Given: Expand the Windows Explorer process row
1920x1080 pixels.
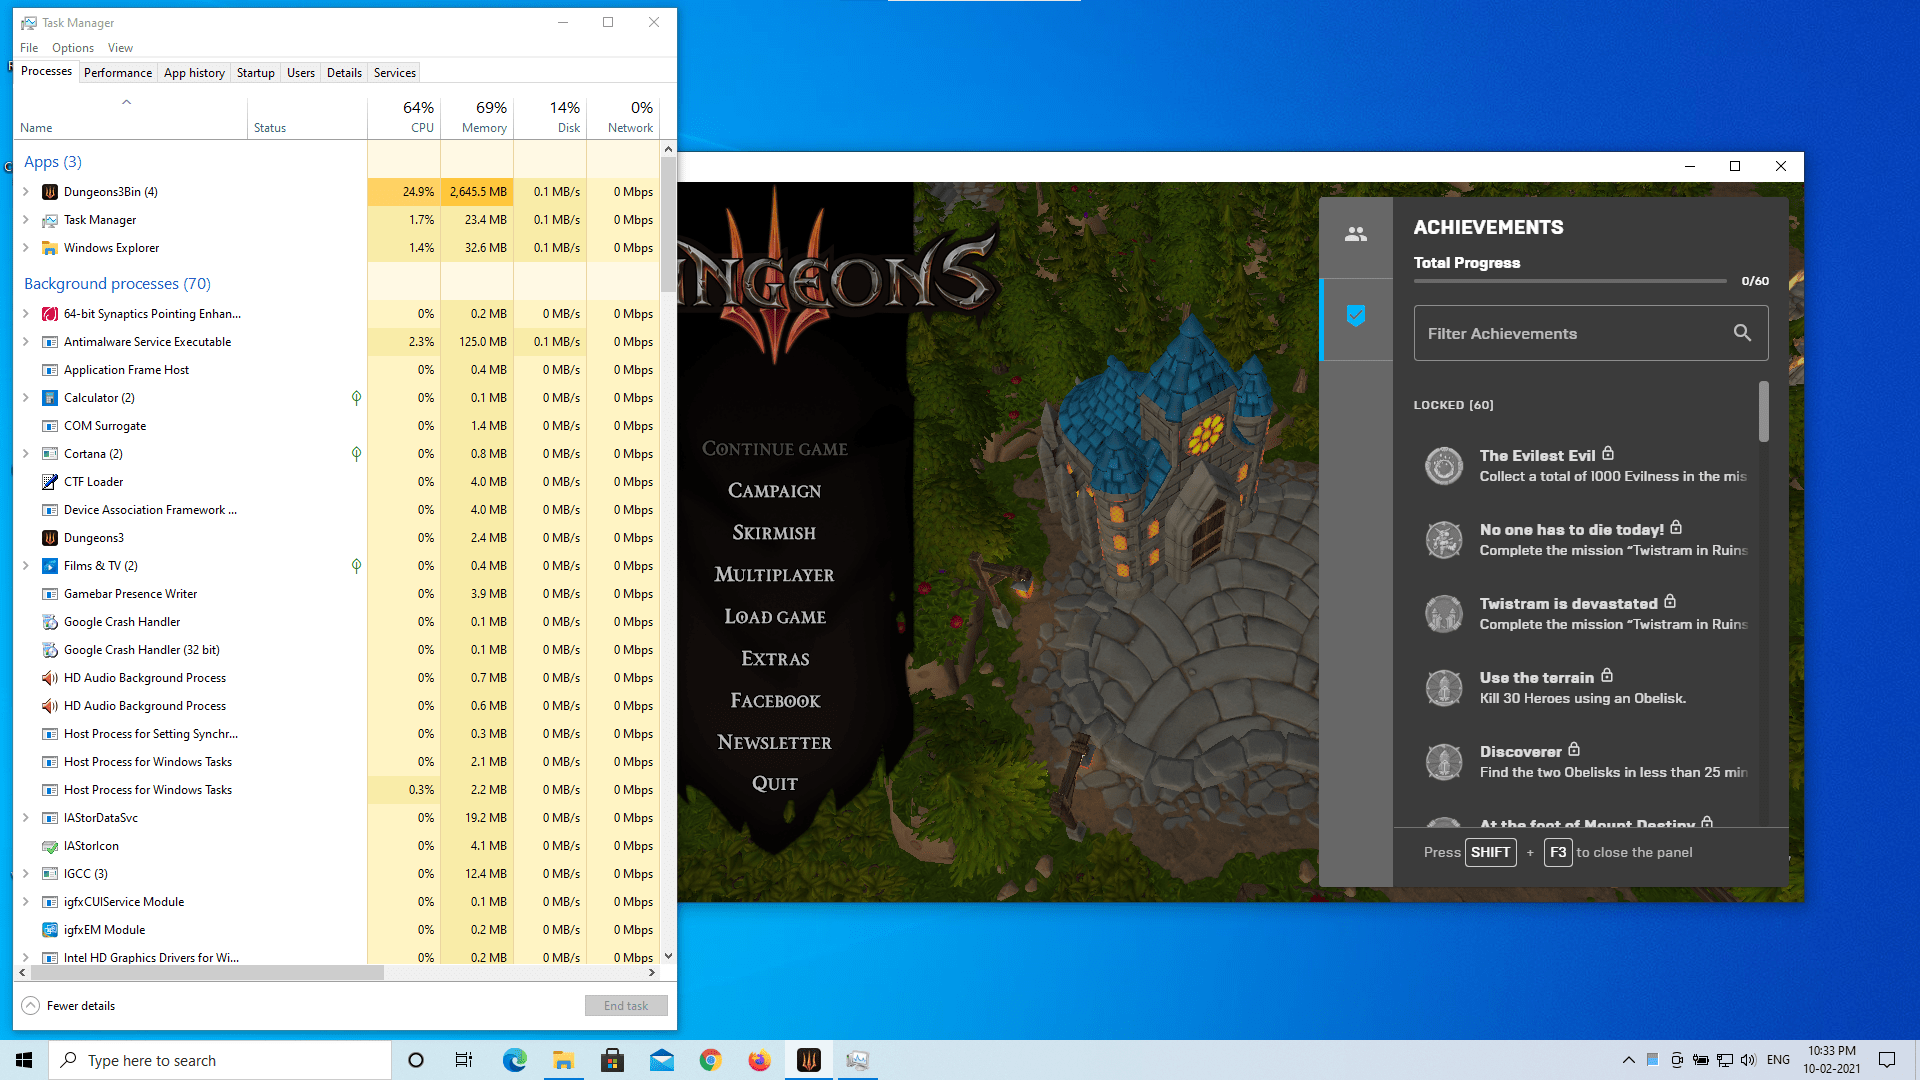Looking at the screenshot, I should pos(26,248).
